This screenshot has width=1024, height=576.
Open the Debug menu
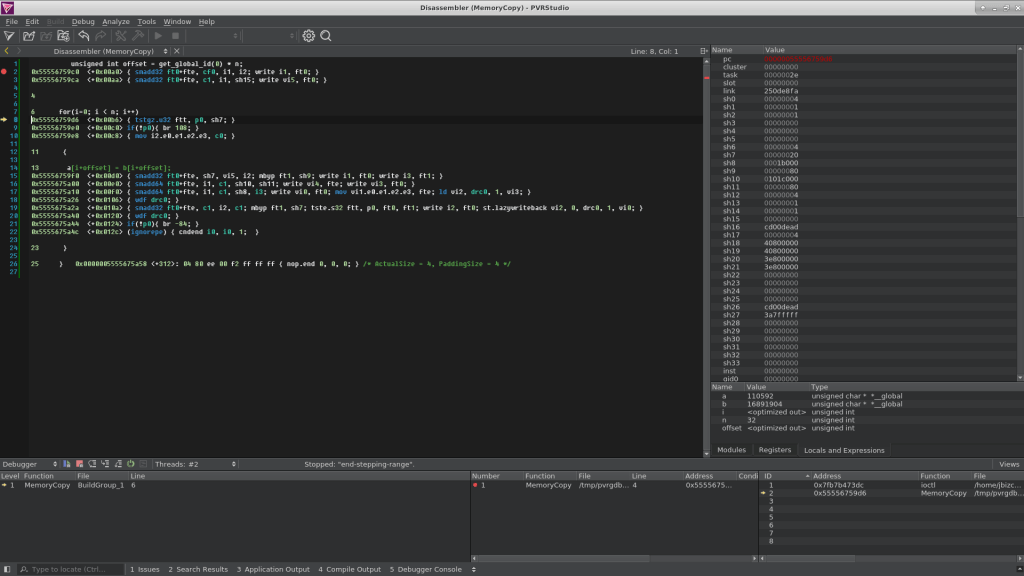click(x=83, y=22)
